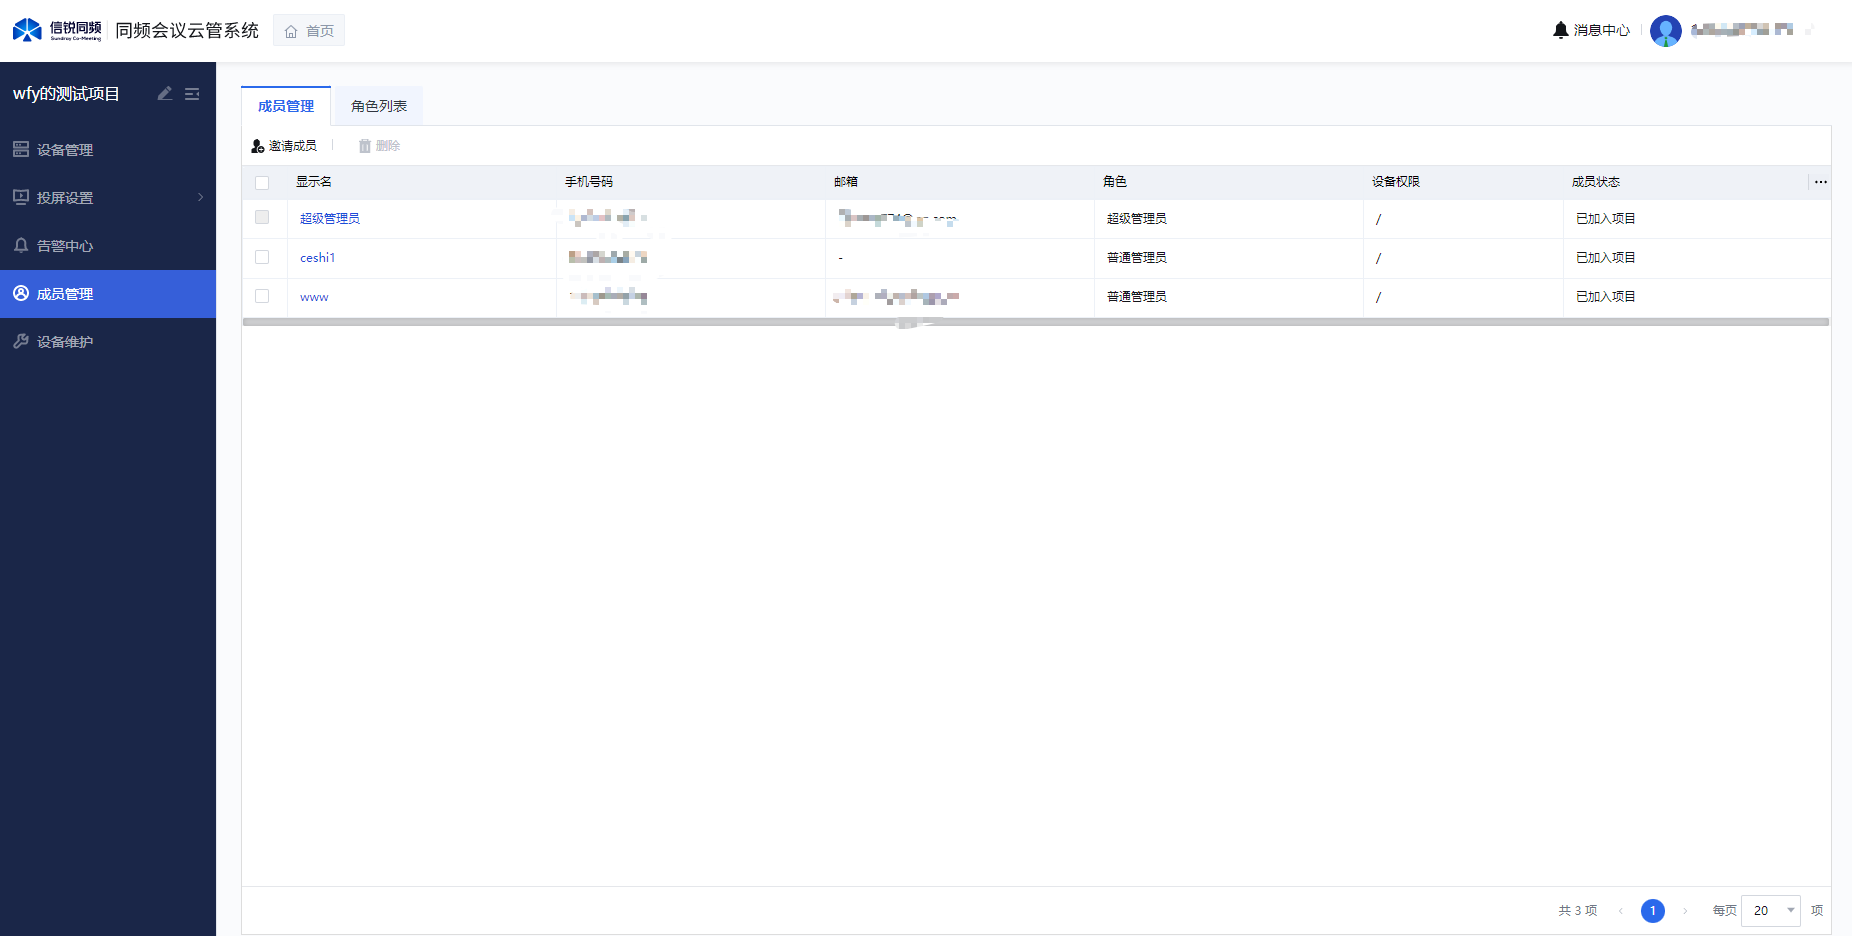
Task: Click previous page arrow
Action: (1621, 911)
